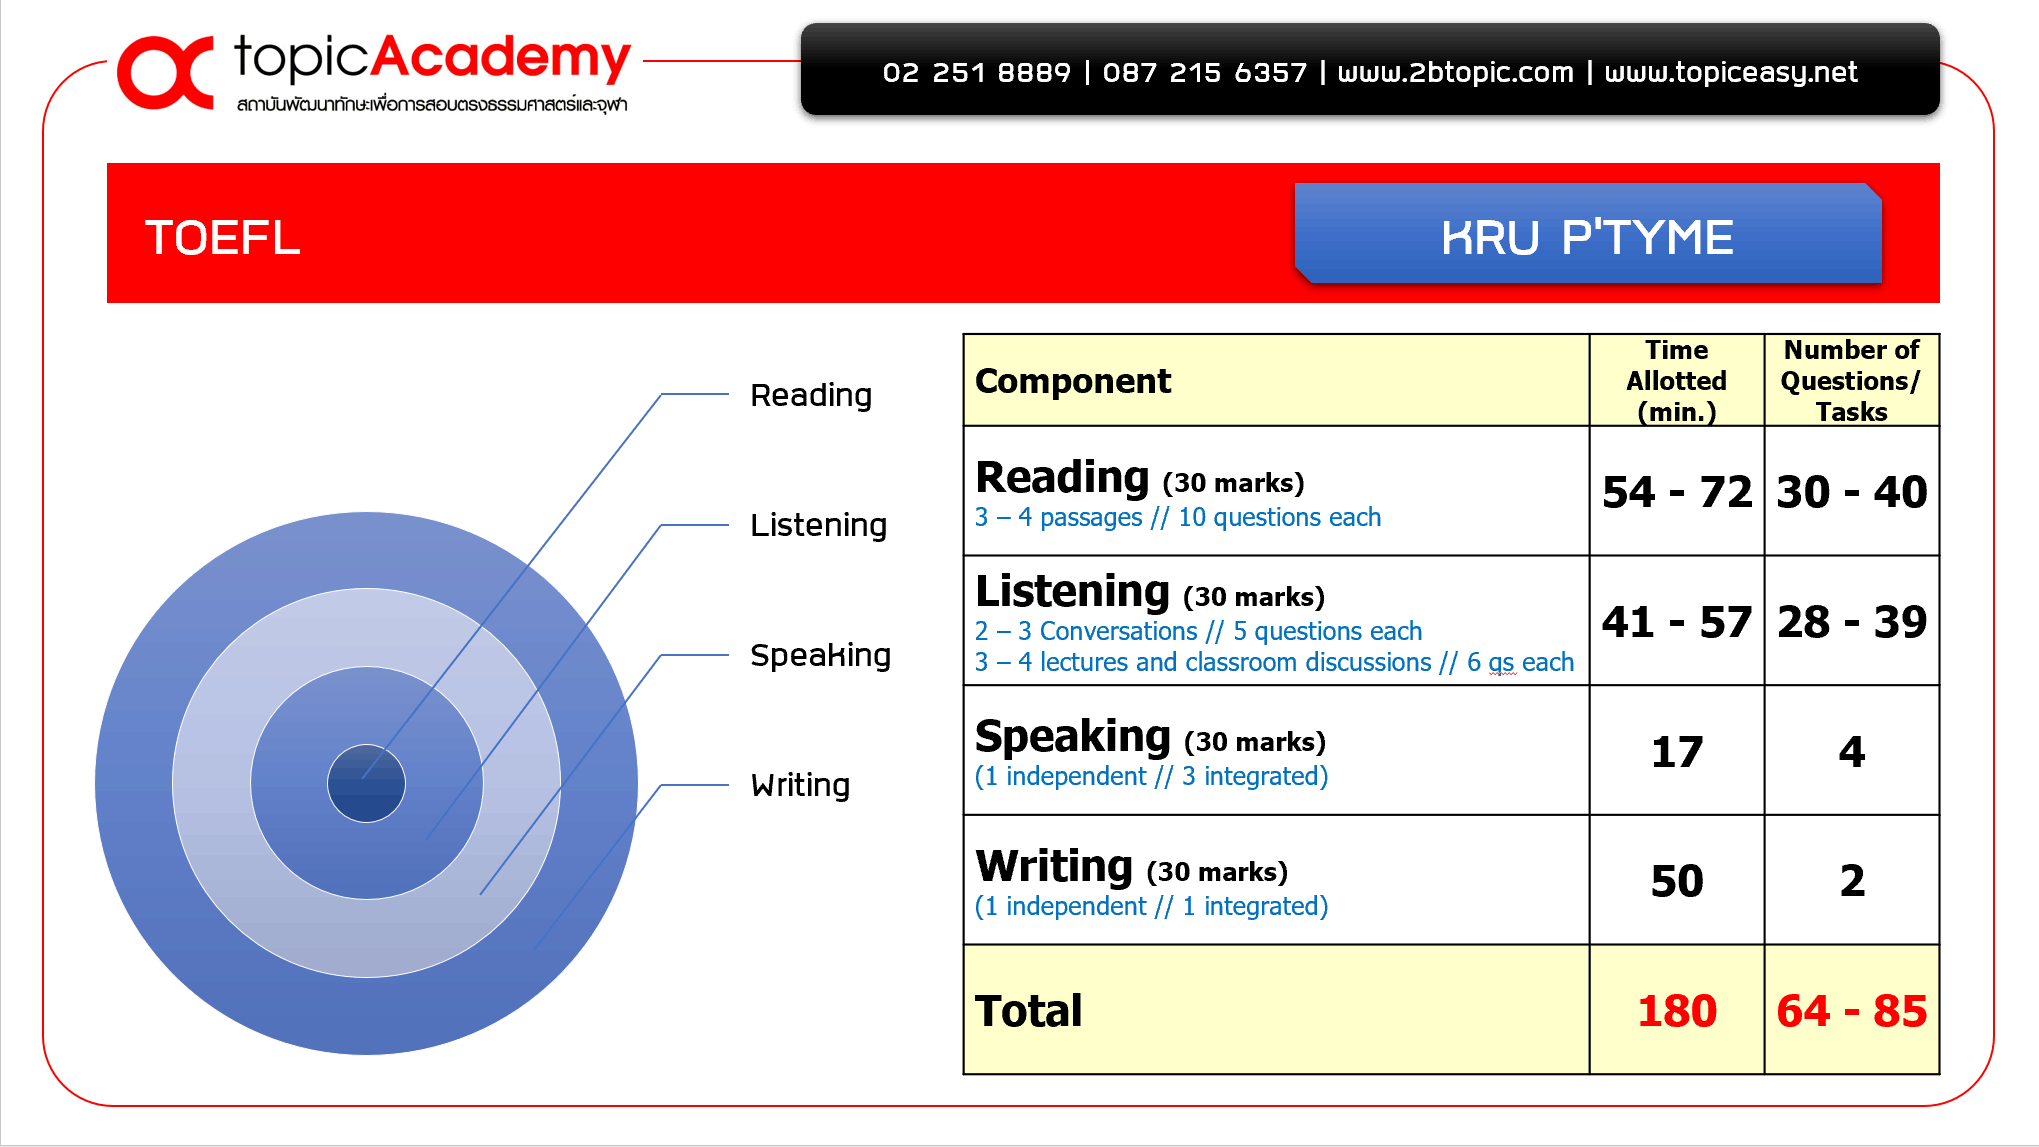2039x1147 pixels.
Task: Click Listening (30 marks) table cell title
Action: [x=1150, y=591]
